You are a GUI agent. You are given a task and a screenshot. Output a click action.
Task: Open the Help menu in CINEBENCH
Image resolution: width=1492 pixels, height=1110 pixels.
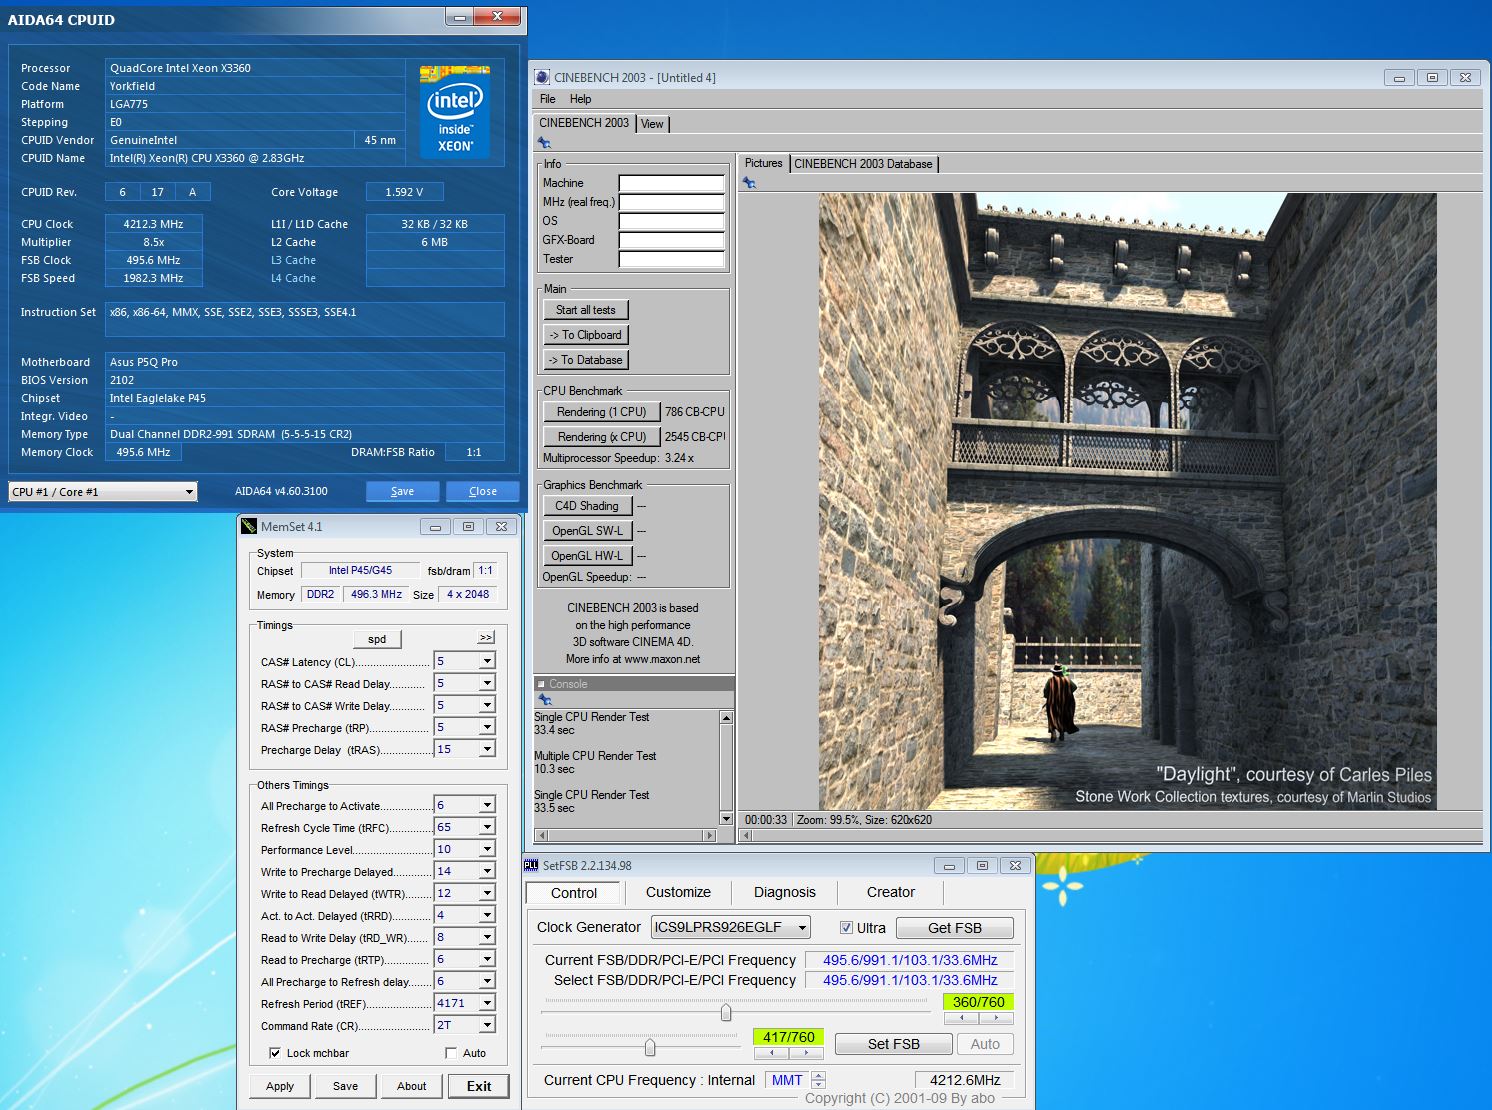[580, 99]
